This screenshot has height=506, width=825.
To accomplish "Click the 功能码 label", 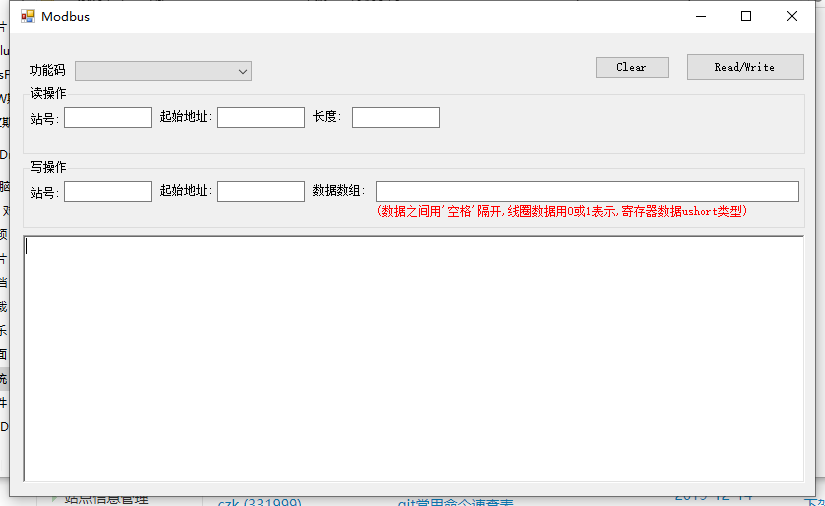I will (x=48, y=70).
